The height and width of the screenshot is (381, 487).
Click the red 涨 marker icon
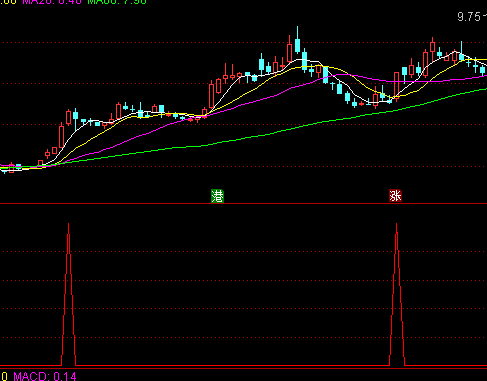395,196
